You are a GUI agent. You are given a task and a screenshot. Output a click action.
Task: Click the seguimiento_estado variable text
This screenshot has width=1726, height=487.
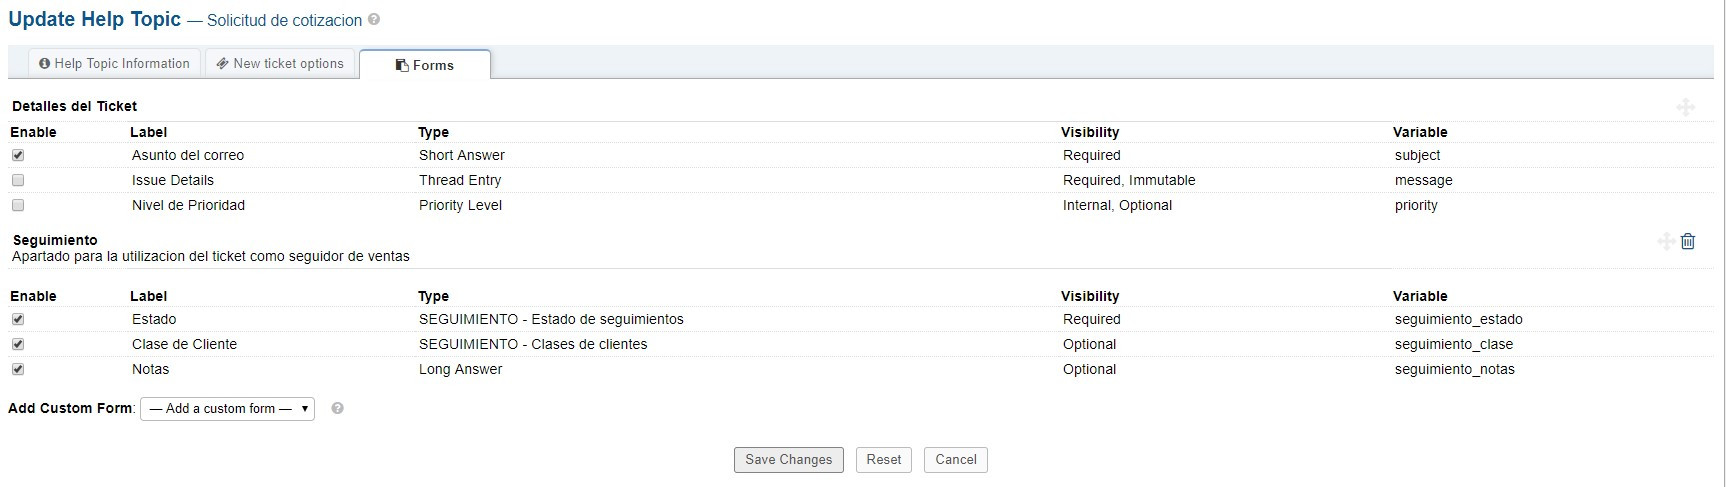point(1459,319)
